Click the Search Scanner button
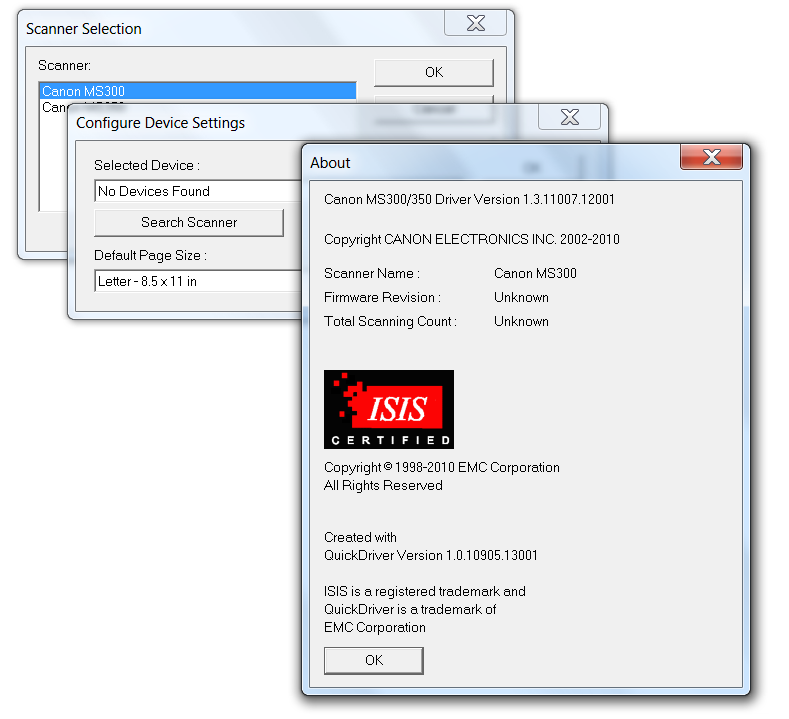Image resolution: width=789 pixels, height=719 pixels. pos(189,222)
